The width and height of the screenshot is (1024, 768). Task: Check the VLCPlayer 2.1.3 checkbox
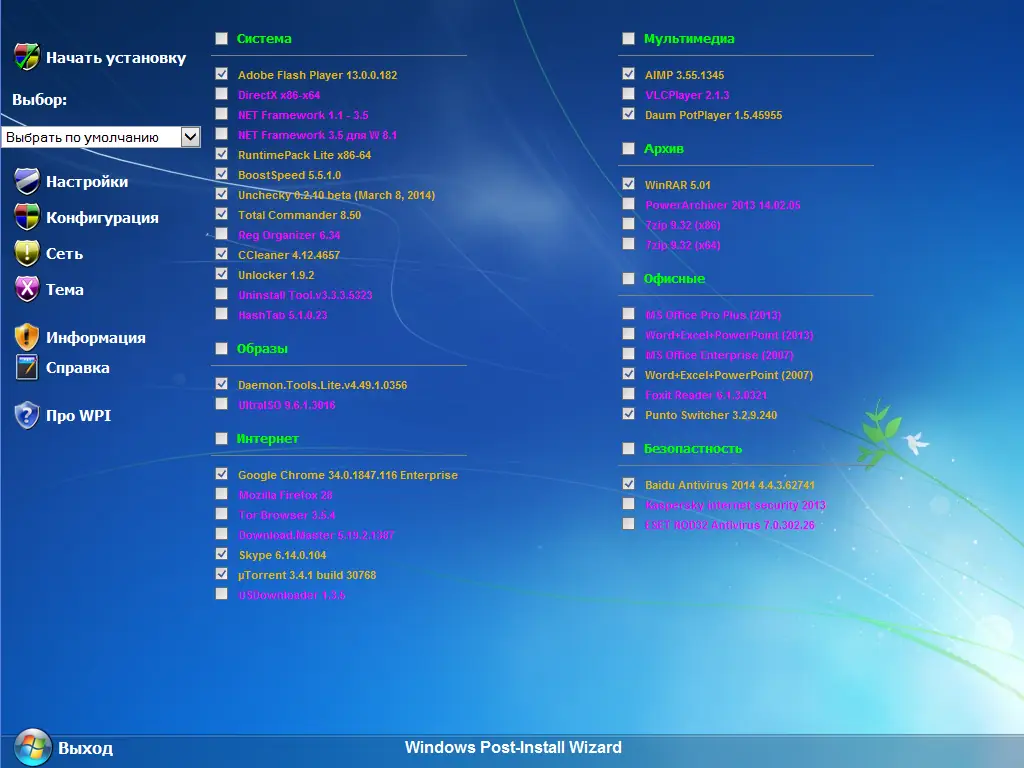[x=628, y=94]
